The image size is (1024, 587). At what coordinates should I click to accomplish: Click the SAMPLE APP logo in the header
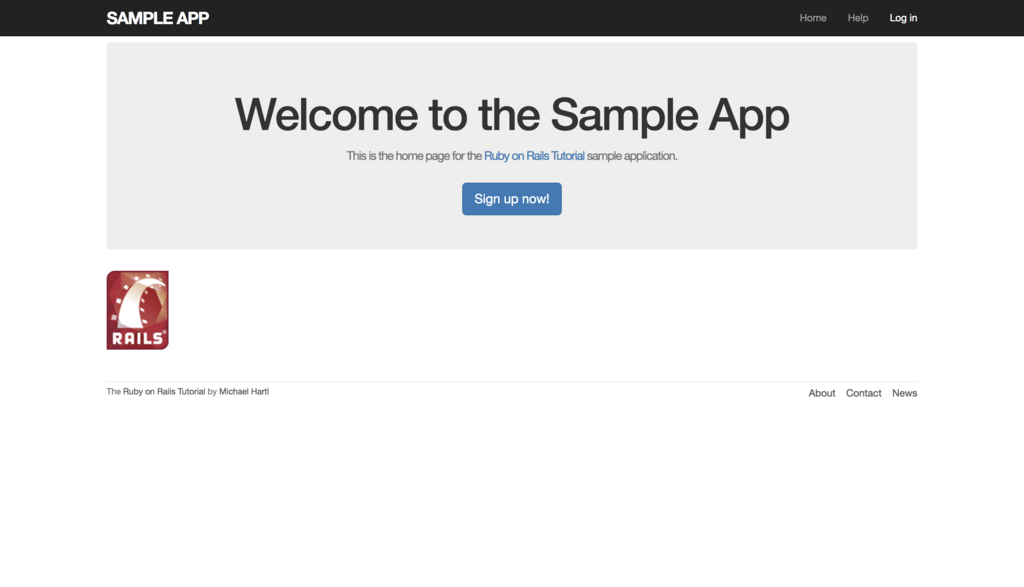[157, 18]
